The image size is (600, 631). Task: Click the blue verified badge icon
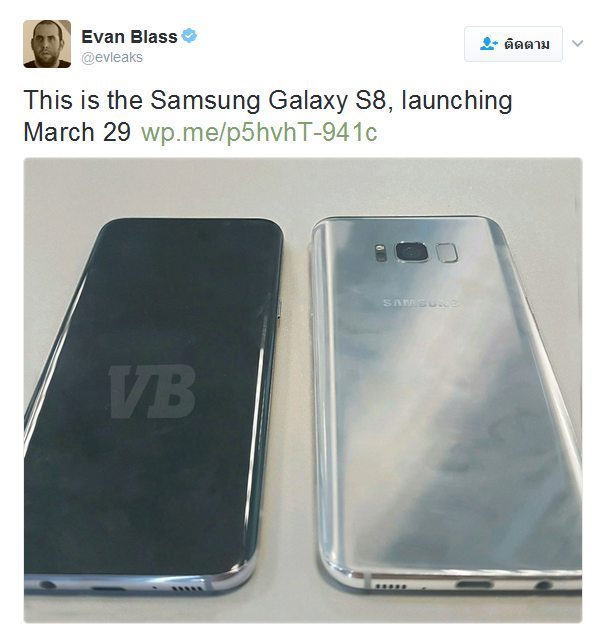(x=189, y=36)
